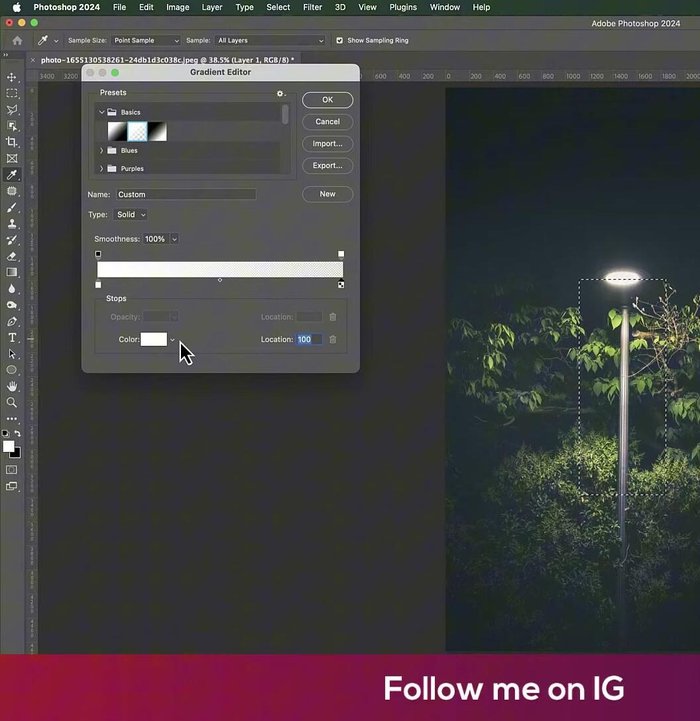Open the Sample Size dropdown
The width and height of the screenshot is (700, 721).
click(x=147, y=41)
